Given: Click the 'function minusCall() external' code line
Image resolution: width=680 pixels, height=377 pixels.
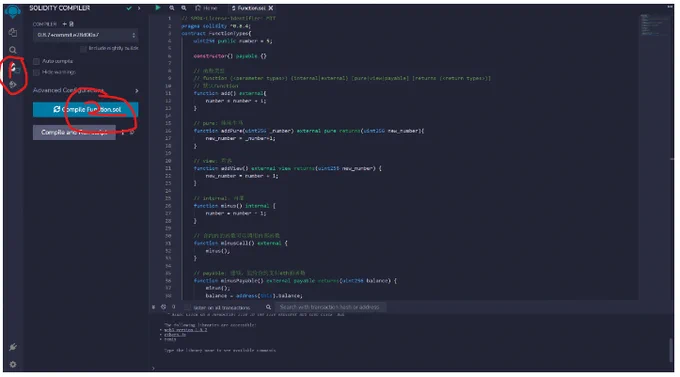Looking at the screenshot, I should [x=240, y=243].
